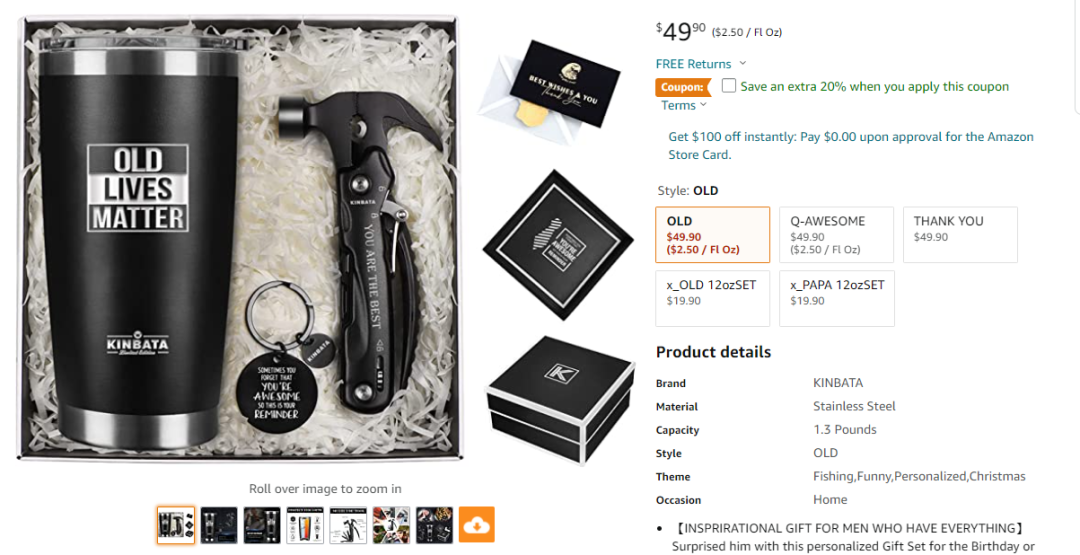Open the Amazon Store Card offer link

[851, 145]
